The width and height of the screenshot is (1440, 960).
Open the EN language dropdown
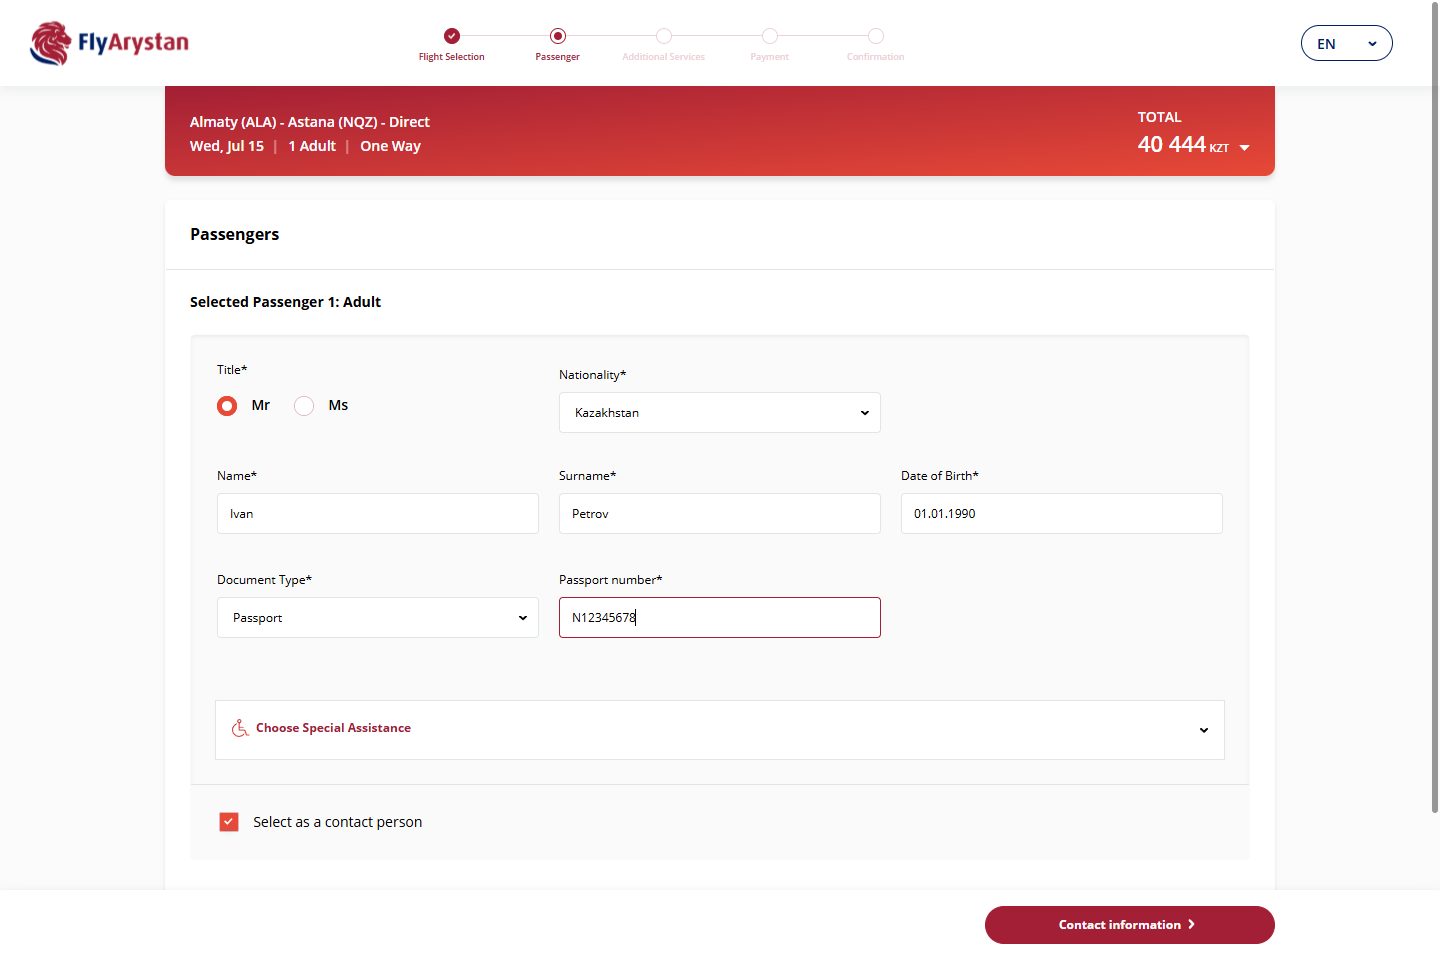[x=1346, y=43]
